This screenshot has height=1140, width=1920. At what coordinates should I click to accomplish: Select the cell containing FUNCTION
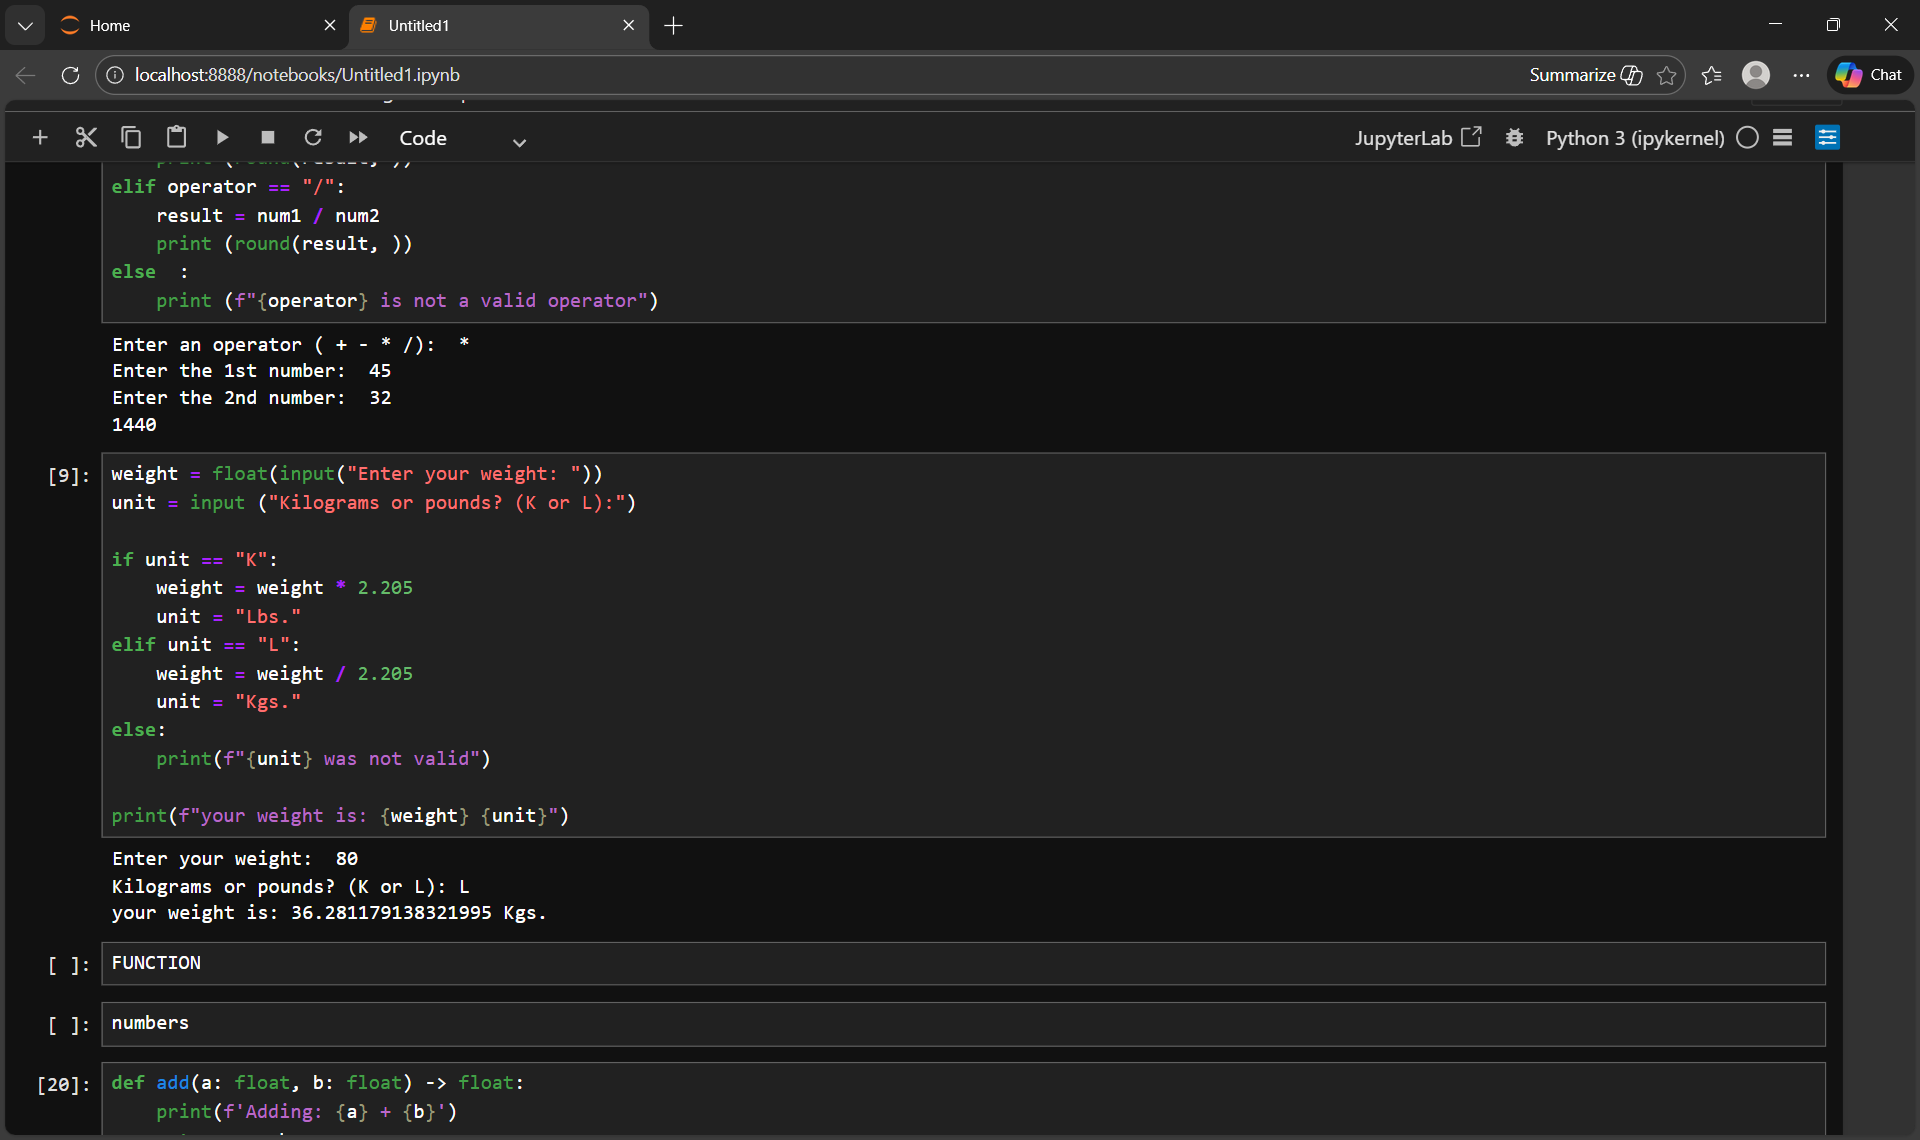[x=962, y=964]
